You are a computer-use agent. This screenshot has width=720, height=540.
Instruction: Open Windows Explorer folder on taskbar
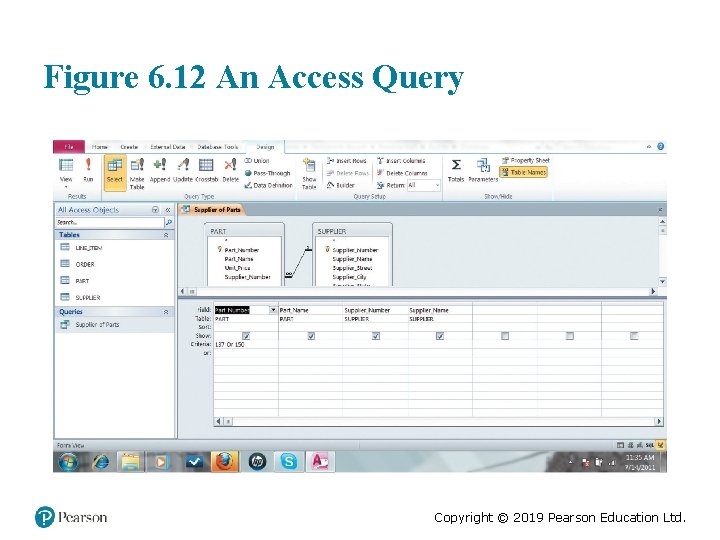[x=131, y=461]
